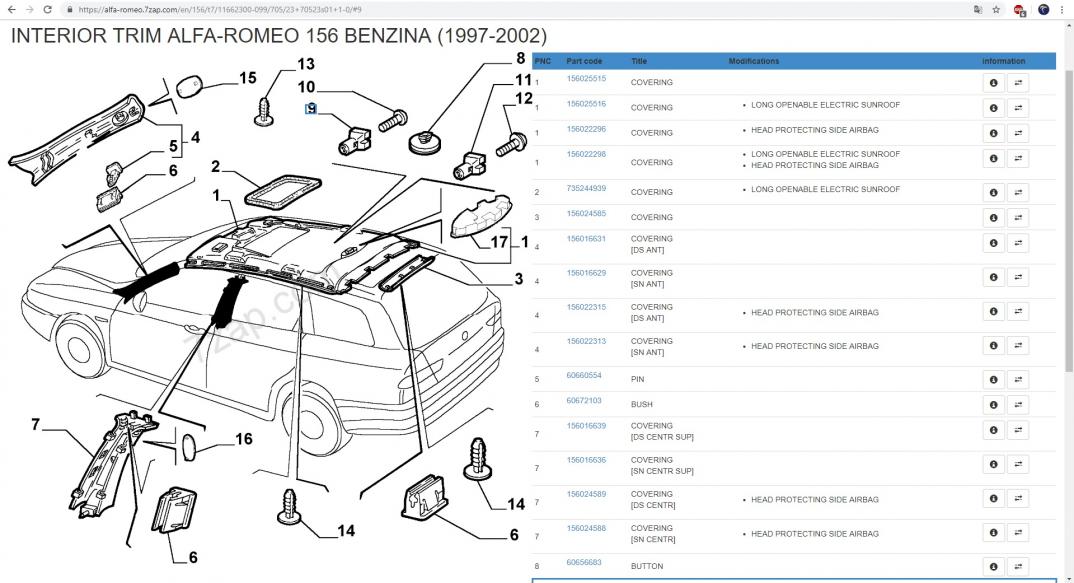
Task: Show info for part 156024585
Action: point(993,218)
